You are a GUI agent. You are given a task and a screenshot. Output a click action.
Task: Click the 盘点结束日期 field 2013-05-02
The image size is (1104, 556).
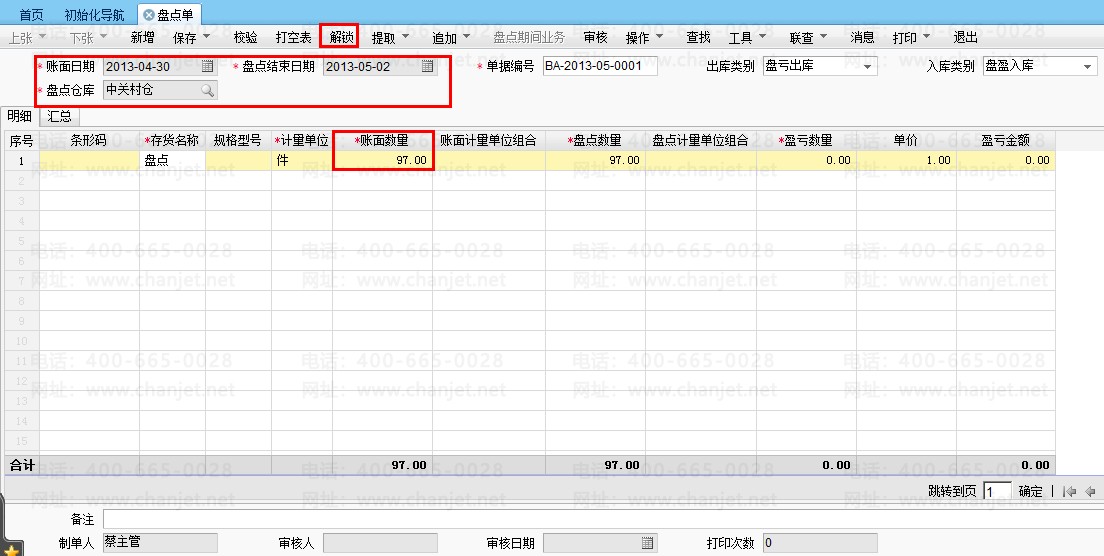click(380, 67)
